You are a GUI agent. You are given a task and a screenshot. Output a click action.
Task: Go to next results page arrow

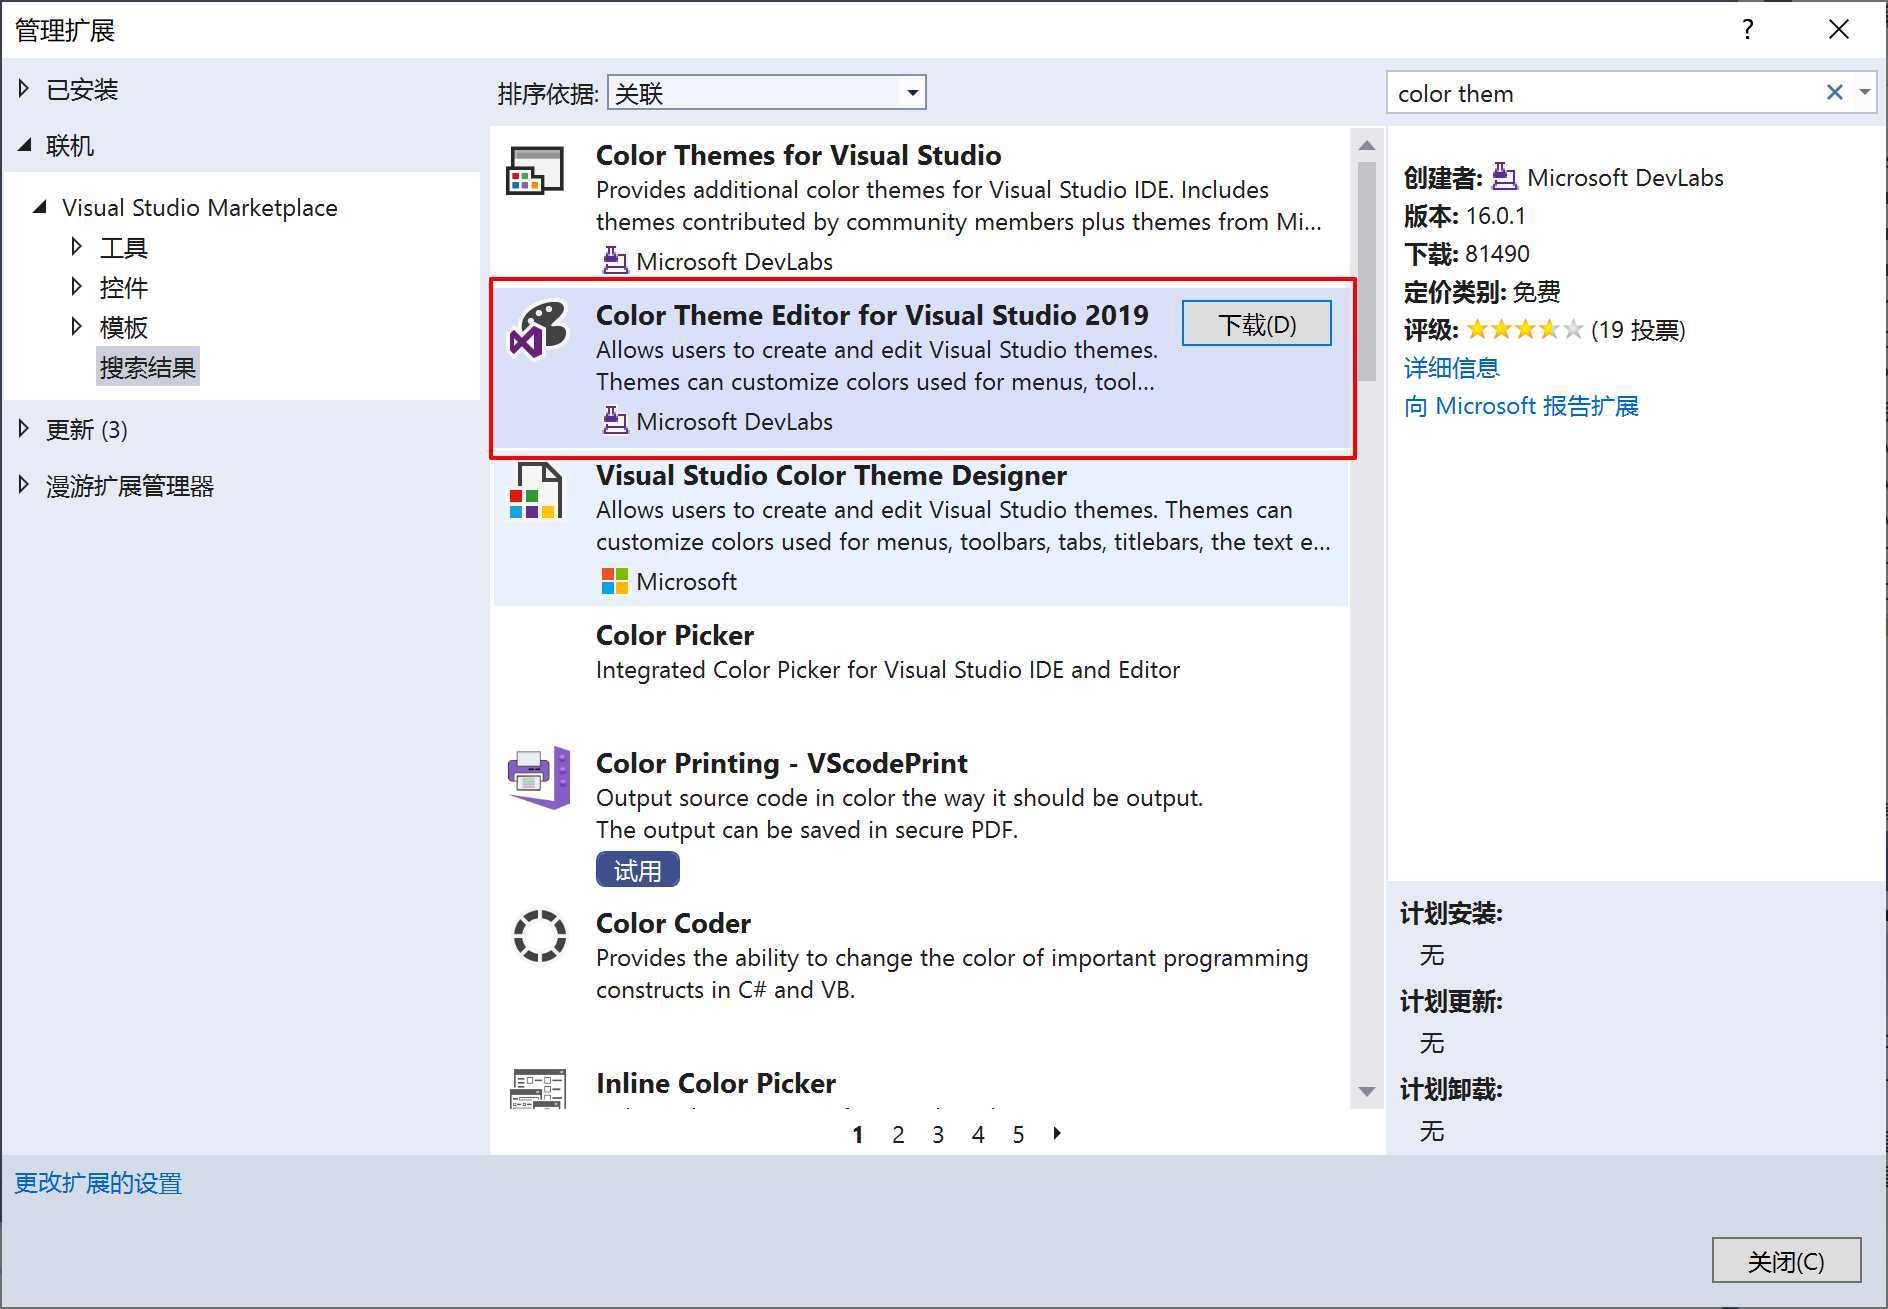coord(1057,1133)
